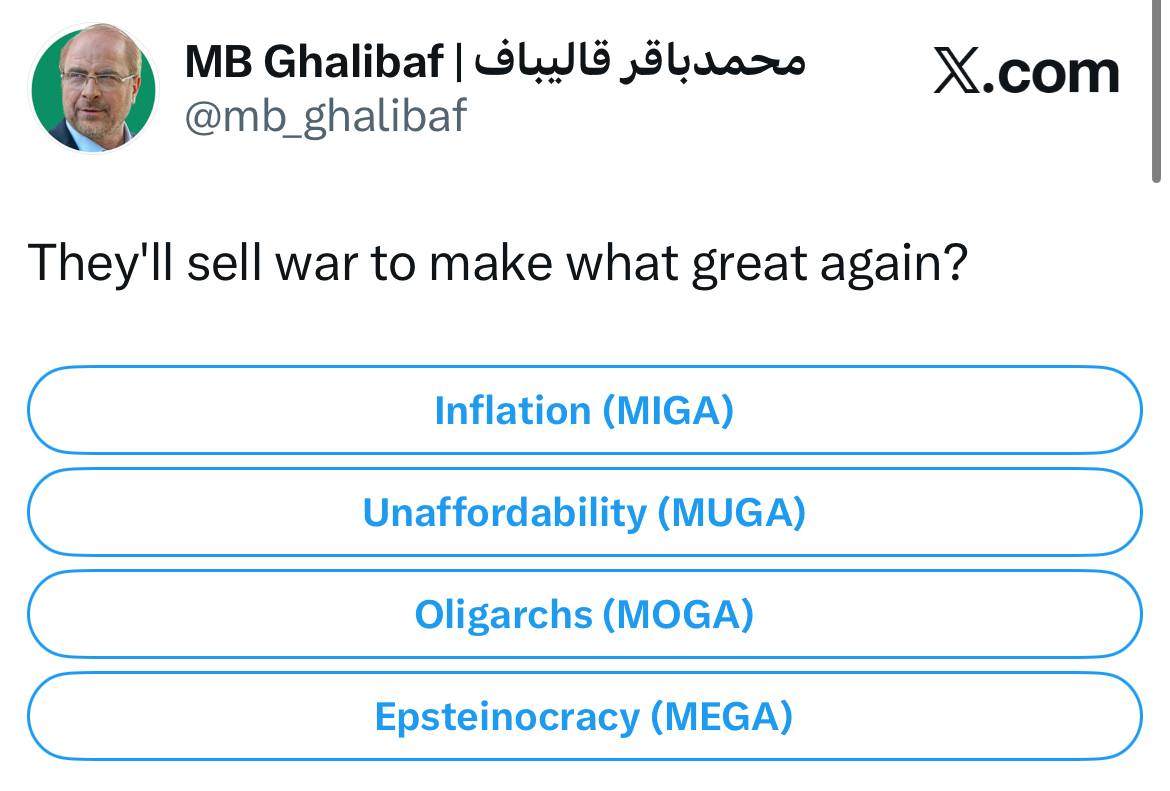
Task: Select the Unaffordability (MUGA) poll choice
Action: coord(584,512)
